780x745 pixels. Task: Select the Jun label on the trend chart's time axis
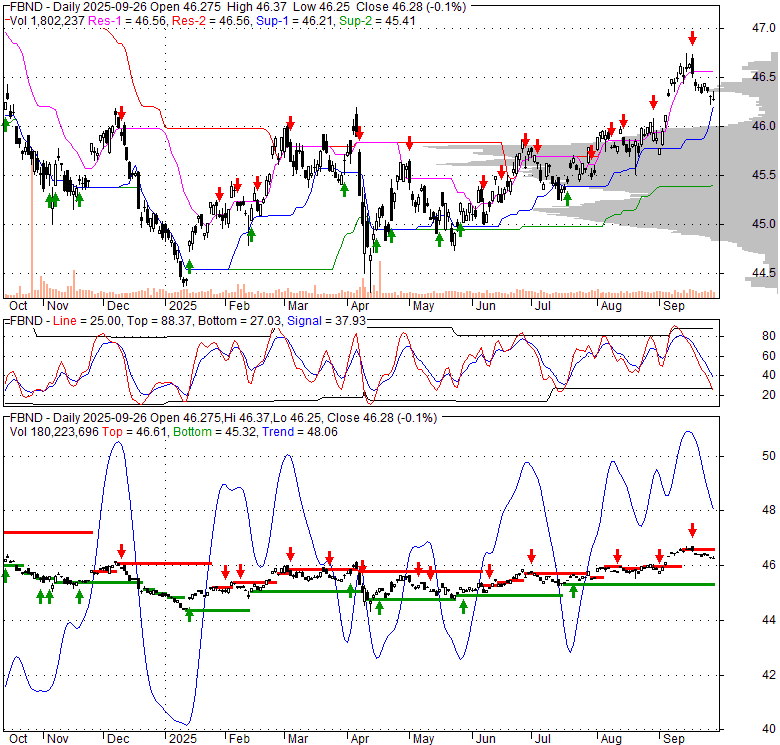pos(486,739)
